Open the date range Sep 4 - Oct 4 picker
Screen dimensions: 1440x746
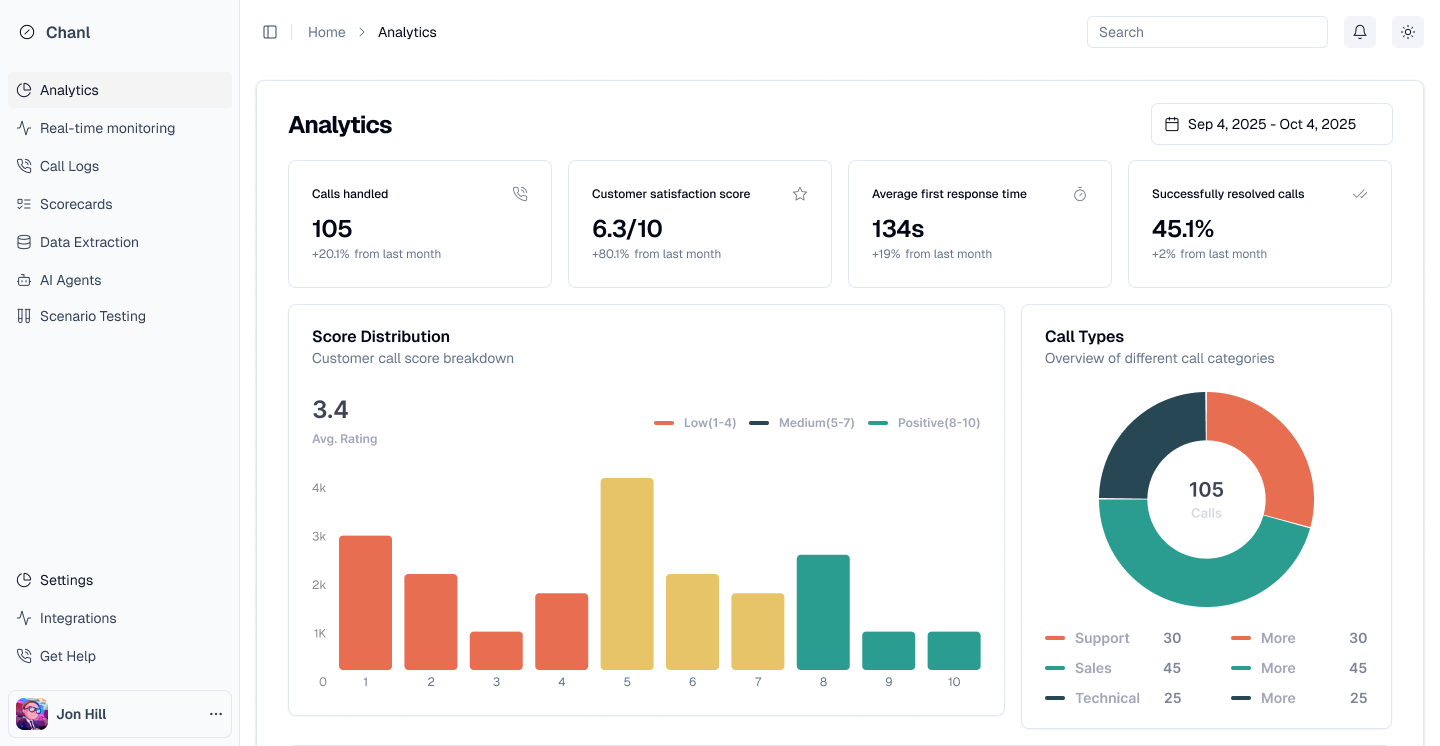coord(1271,125)
